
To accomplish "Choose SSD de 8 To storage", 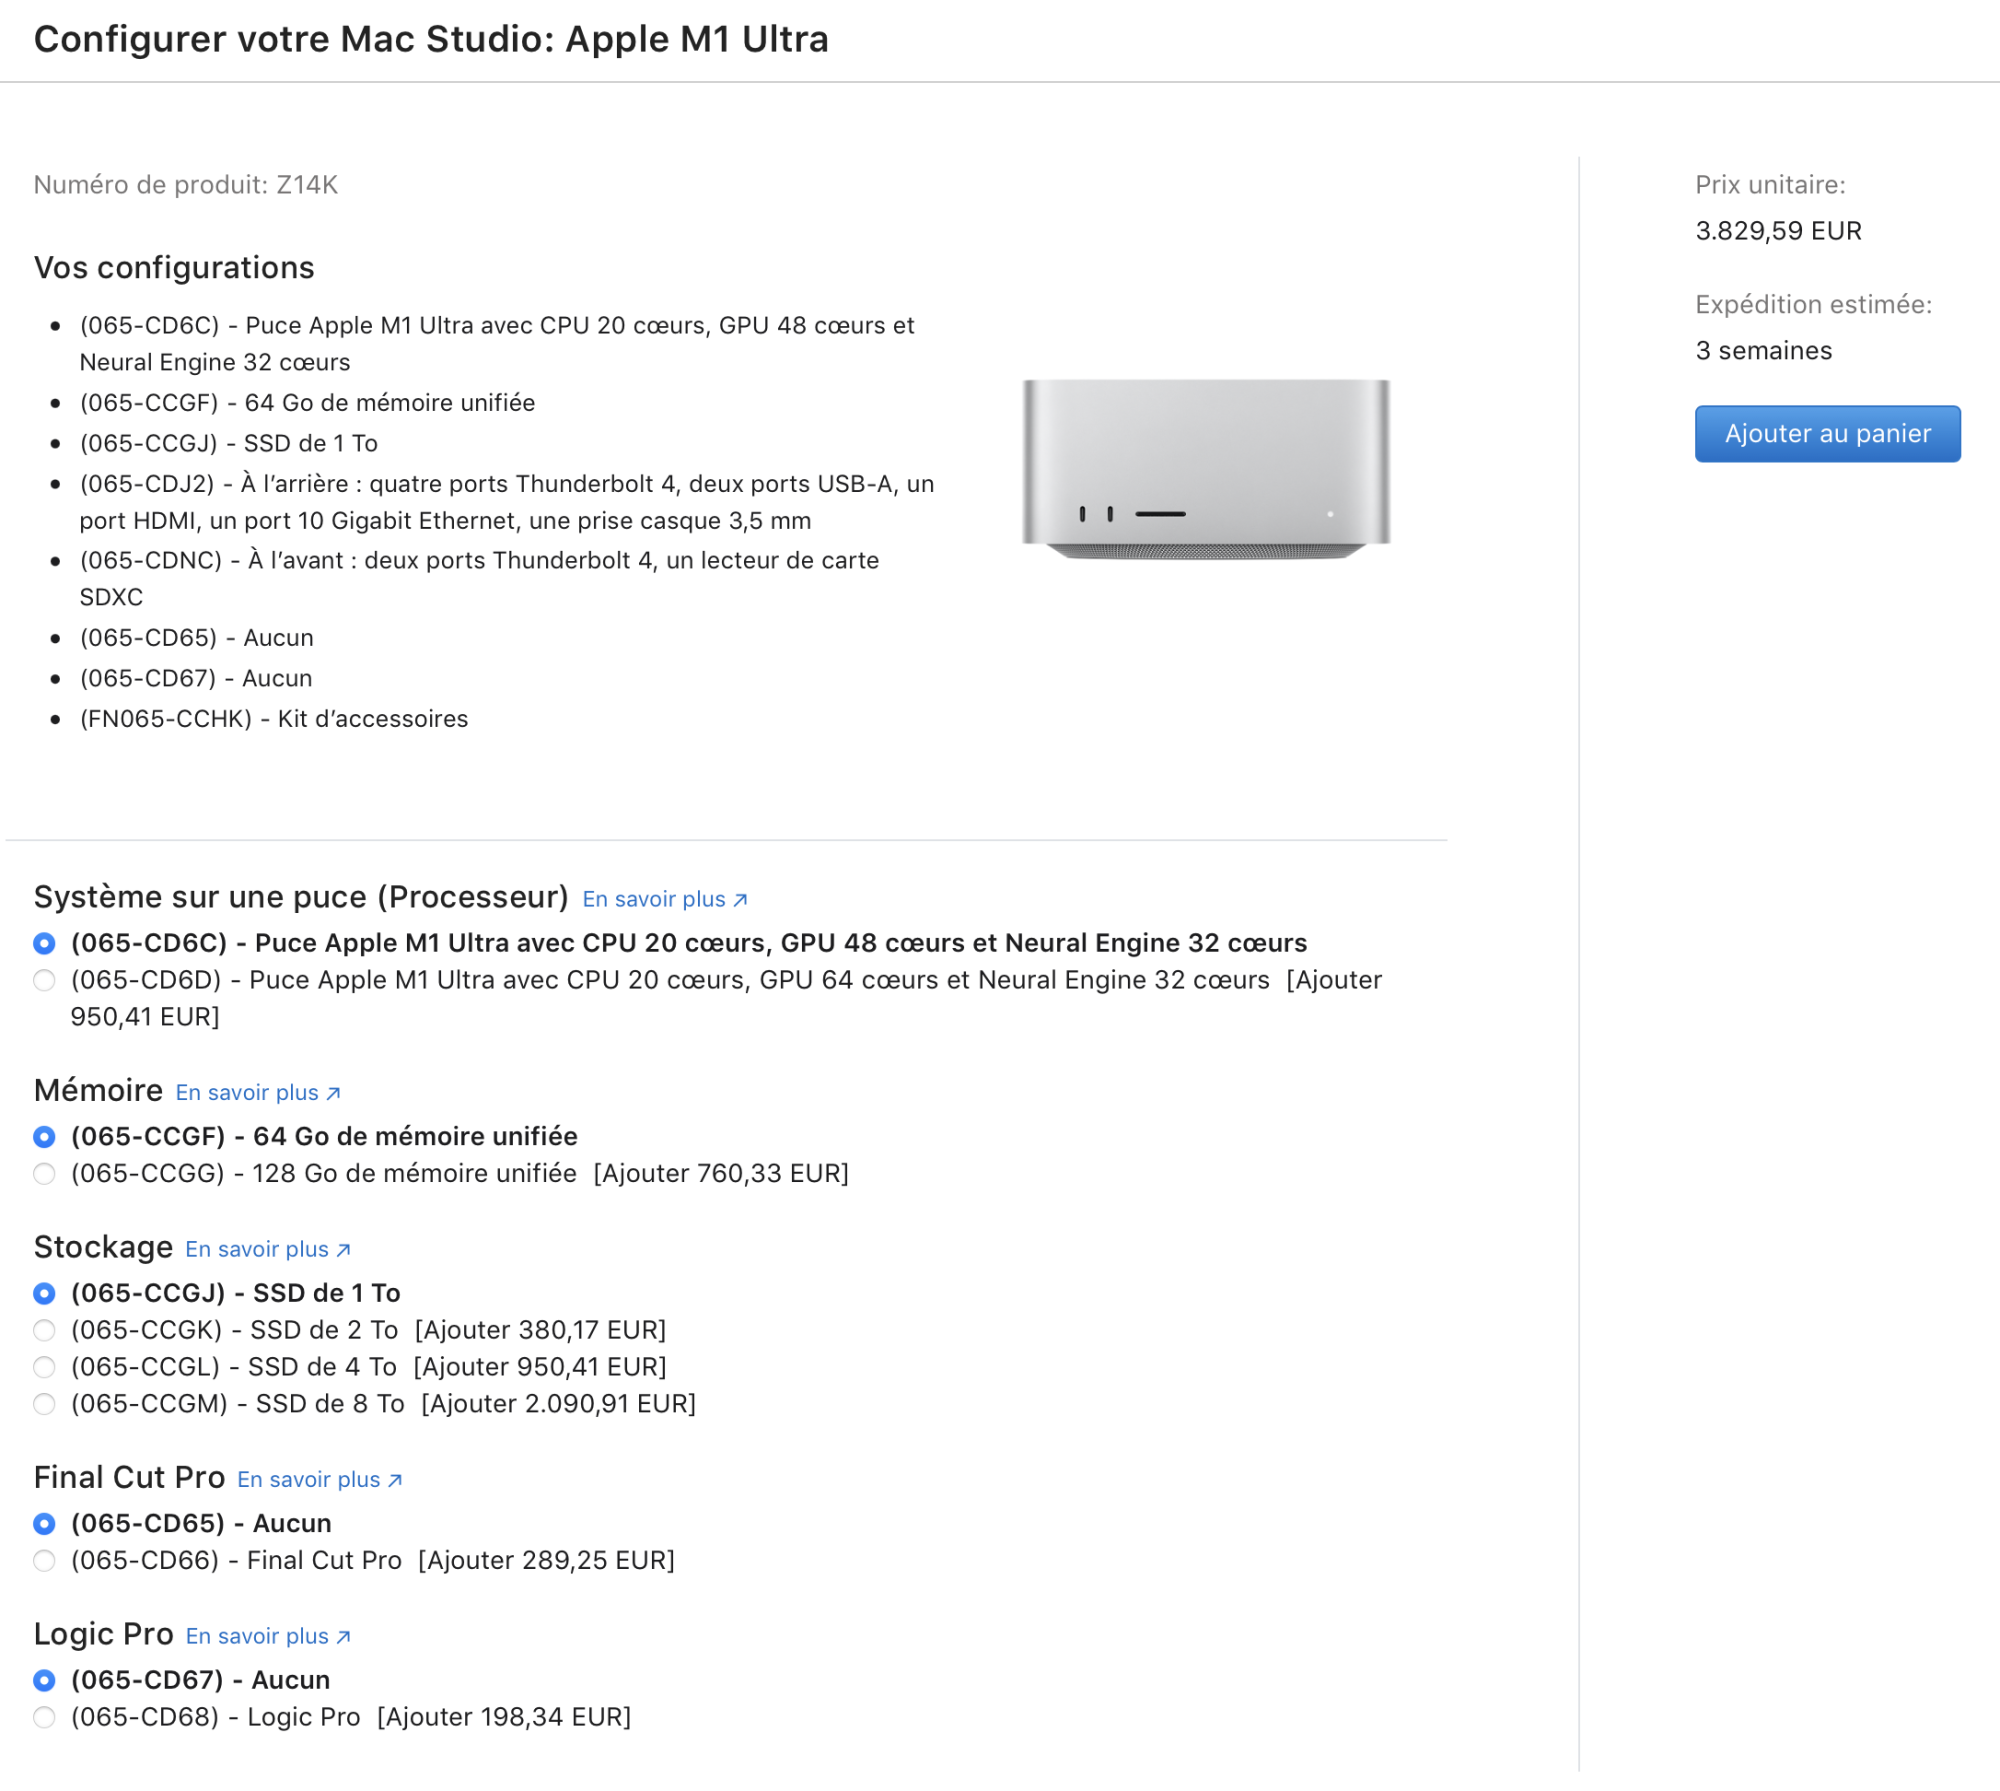I will point(44,1404).
